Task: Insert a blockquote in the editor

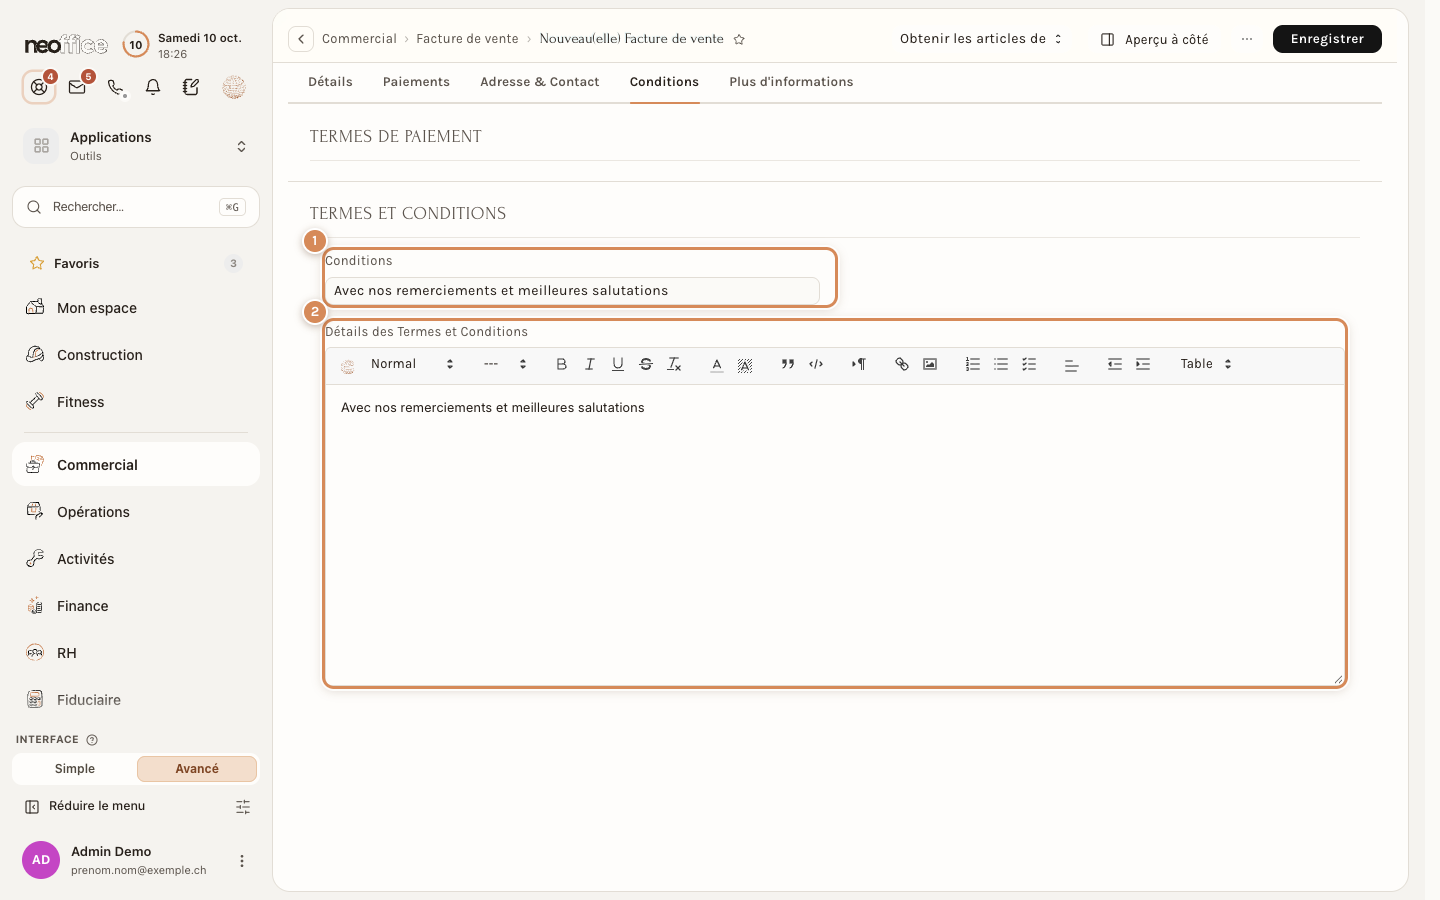Action: click(788, 364)
